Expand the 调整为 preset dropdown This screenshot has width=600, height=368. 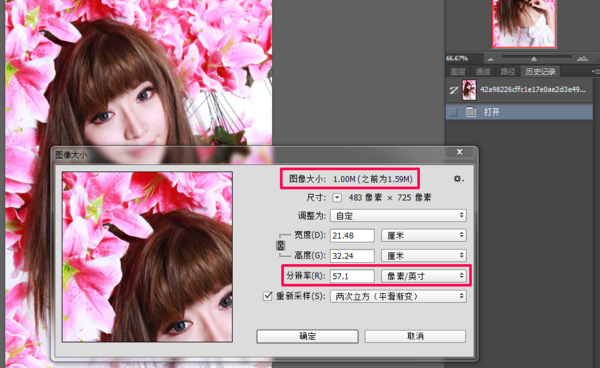pyautogui.click(x=398, y=216)
